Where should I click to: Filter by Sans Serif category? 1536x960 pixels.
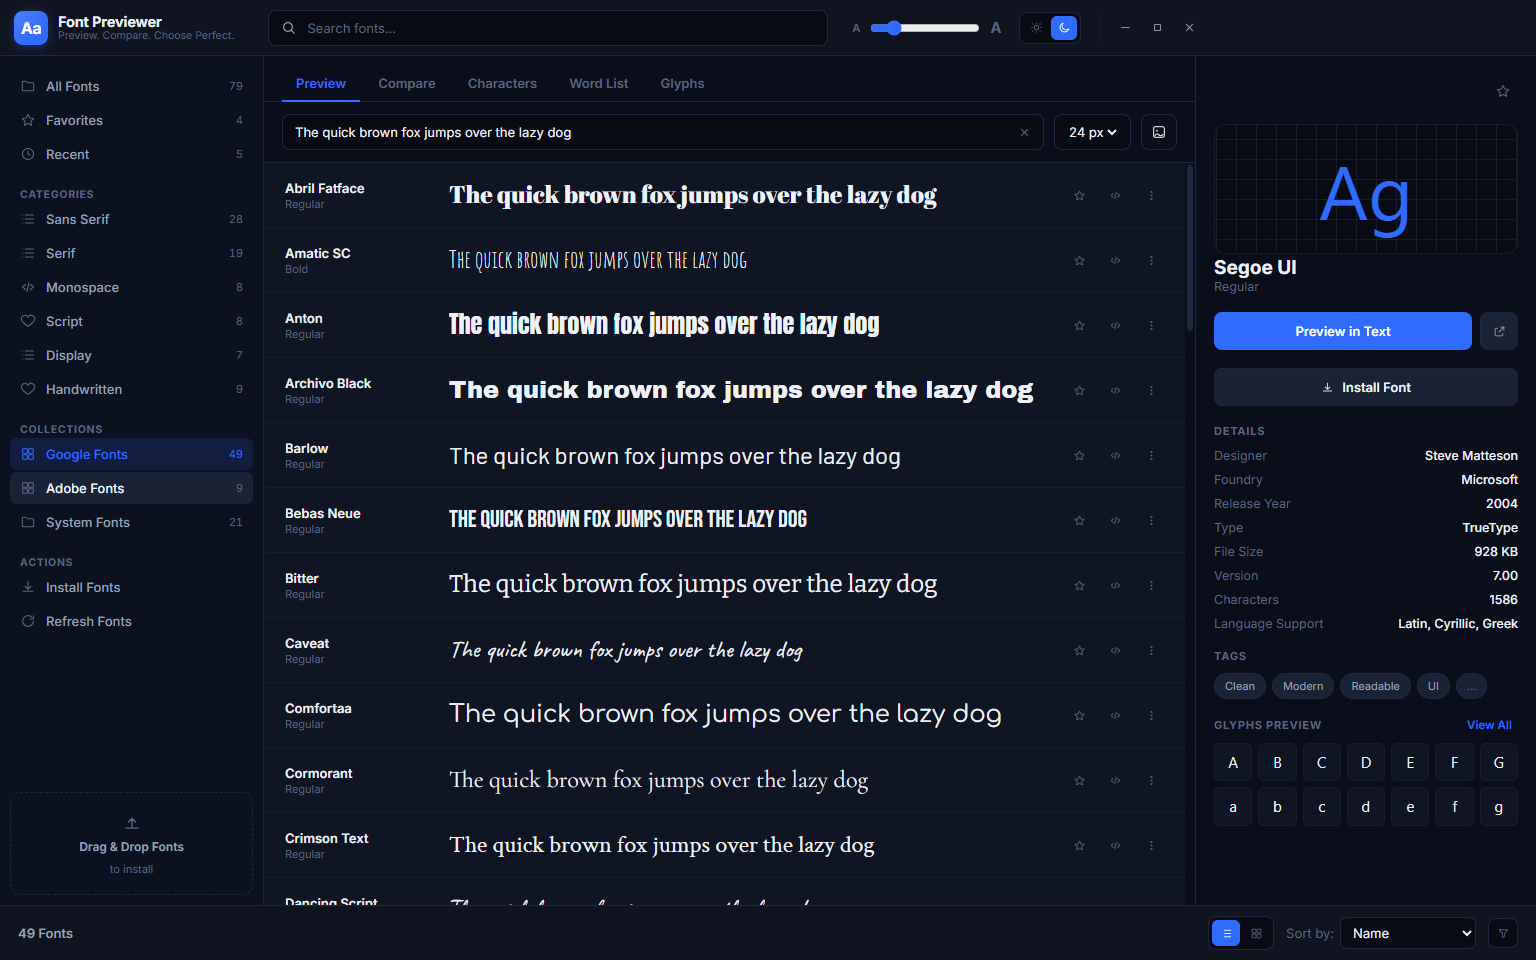131,219
